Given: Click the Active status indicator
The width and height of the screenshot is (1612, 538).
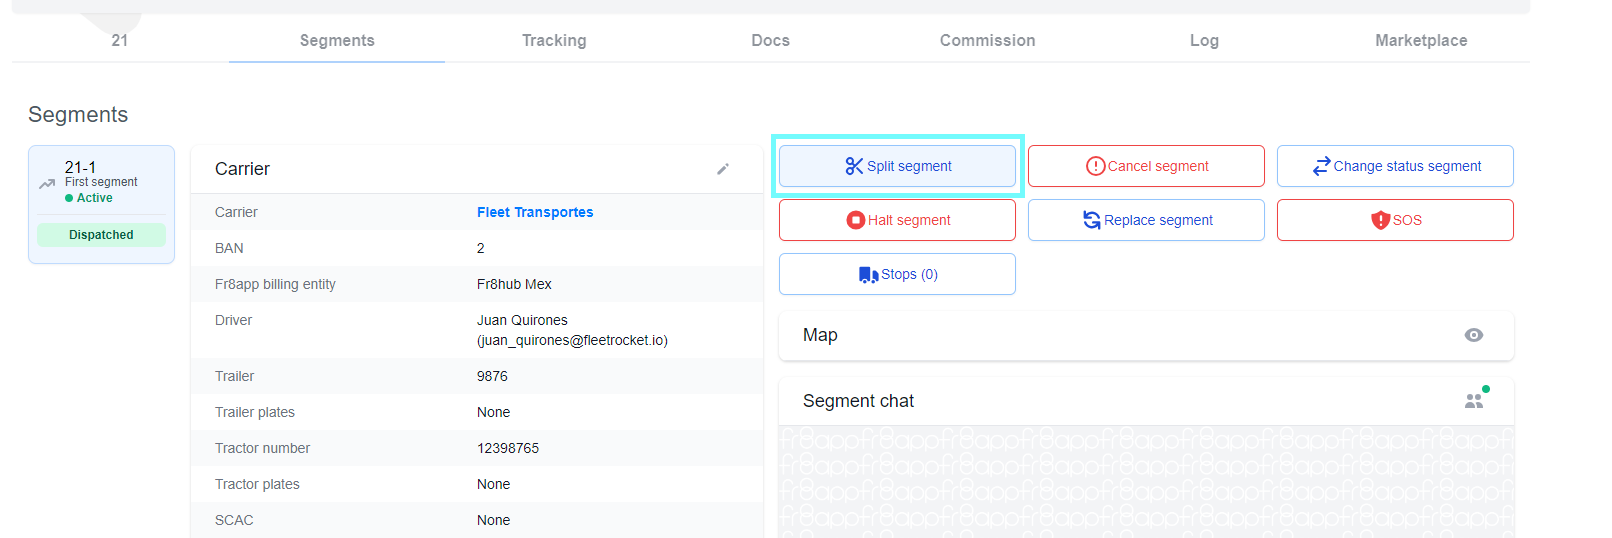Looking at the screenshot, I should tap(89, 198).
